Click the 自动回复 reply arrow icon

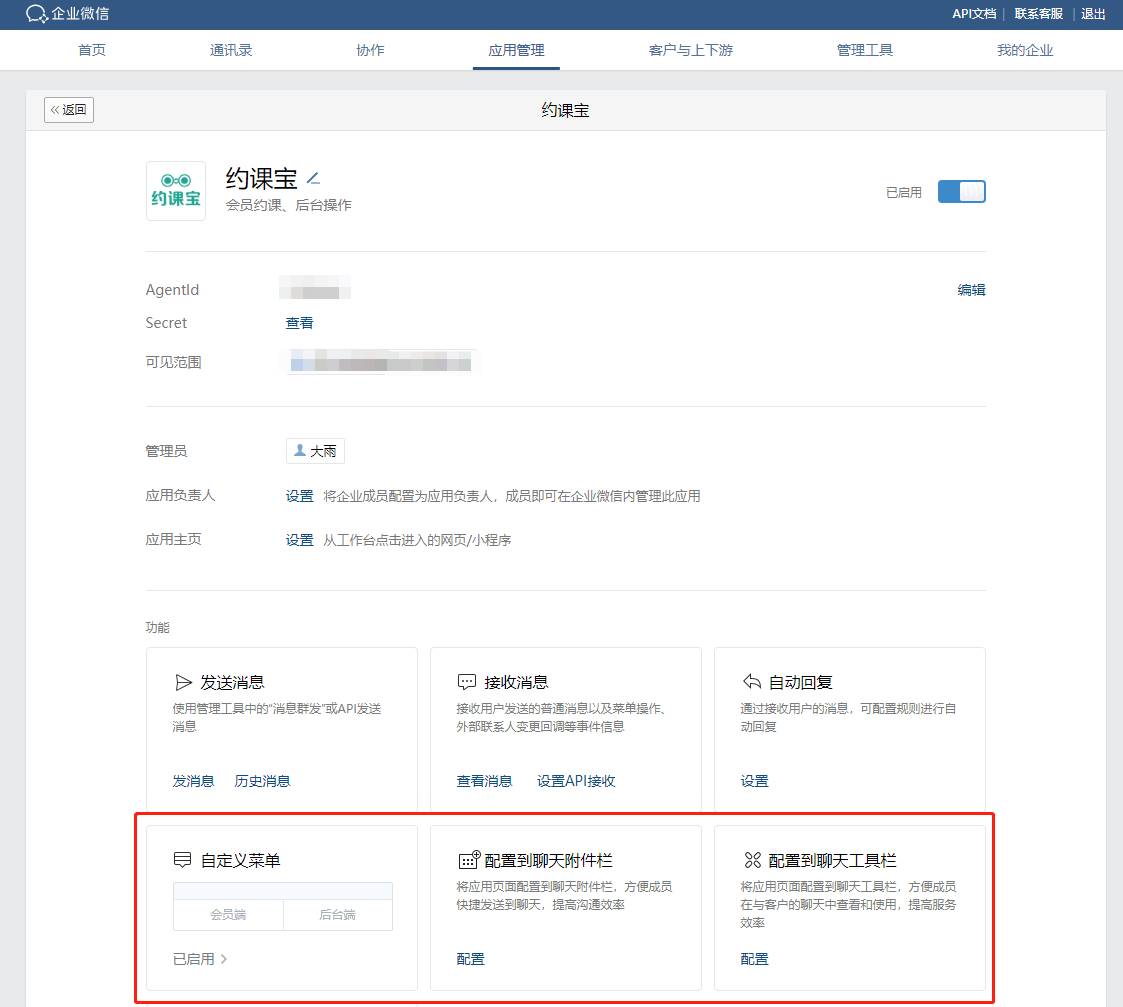pyautogui.click(x=752, y=681)
